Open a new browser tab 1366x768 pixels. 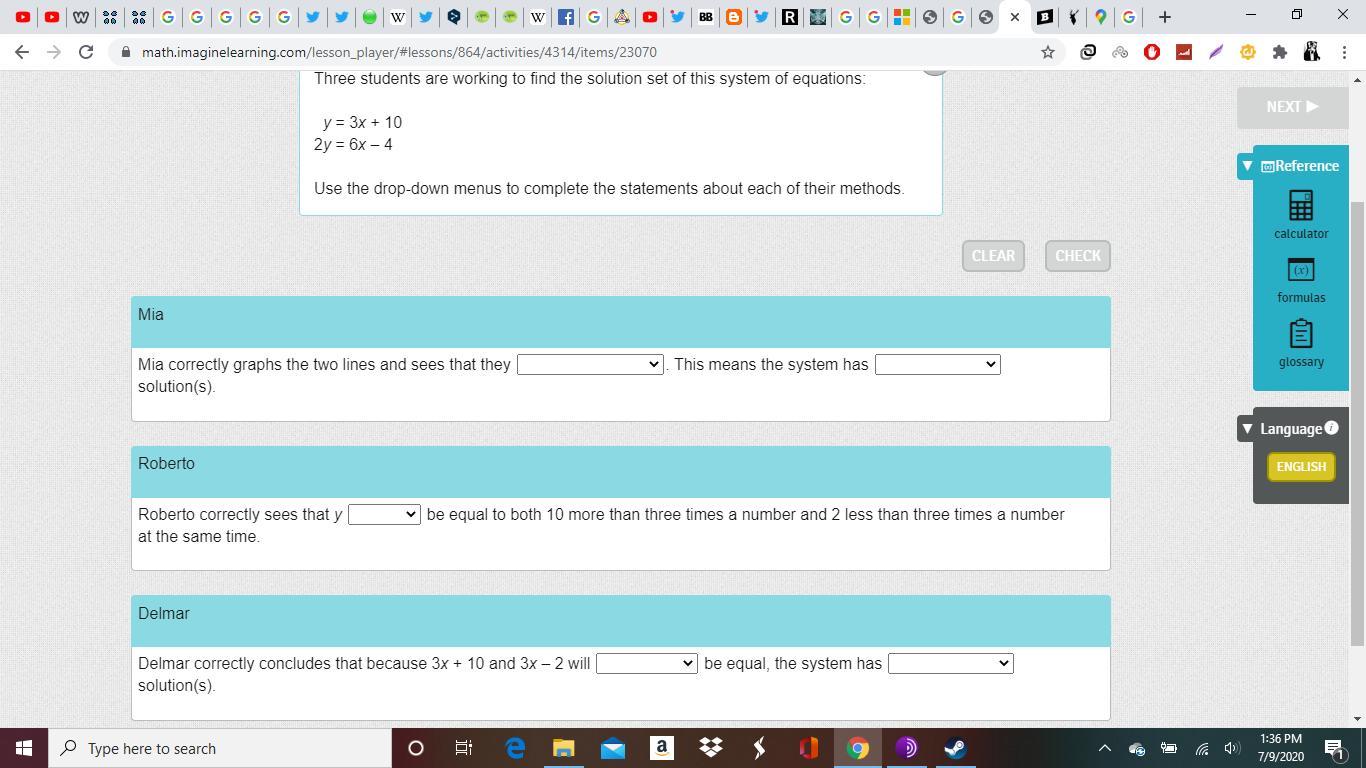pyautogui.click(x=1165, y=16)
